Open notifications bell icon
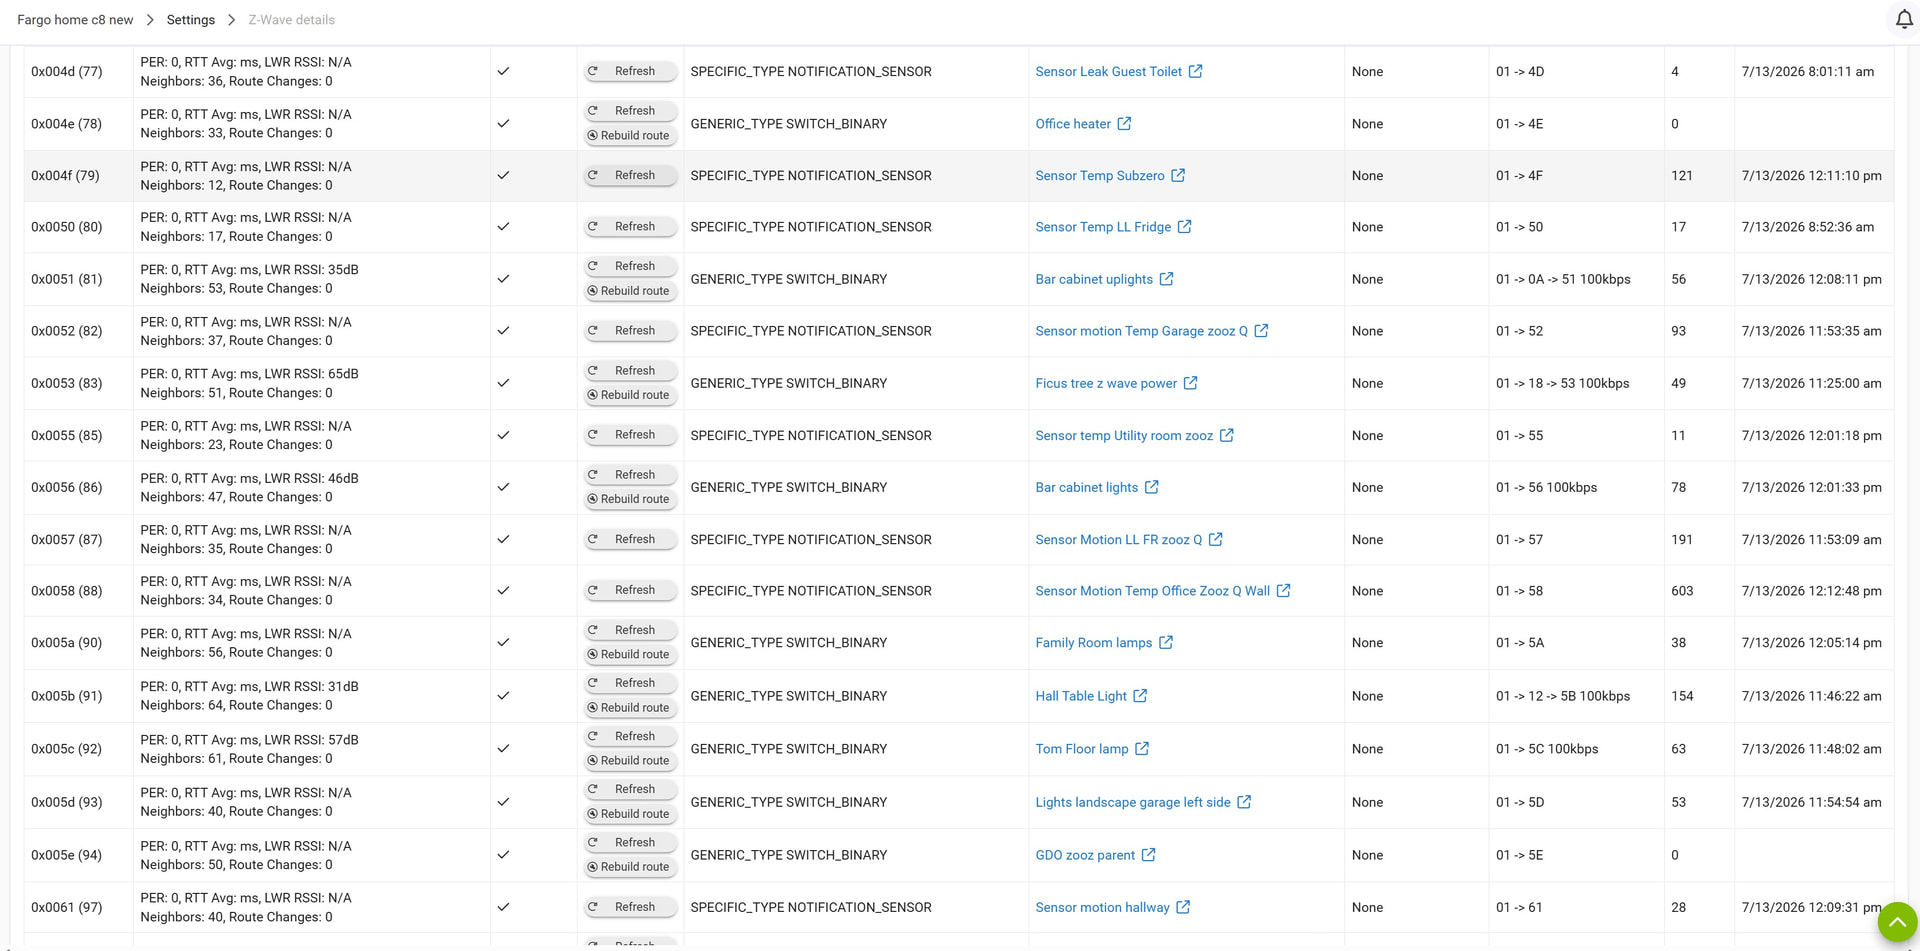The height and width of the screenshot is (951, 1920). tap(1904, 20)
